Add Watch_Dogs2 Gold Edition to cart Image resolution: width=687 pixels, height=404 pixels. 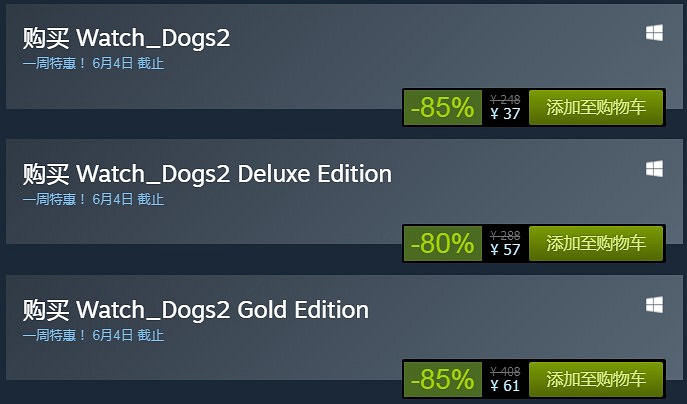(x=596, y=379)
